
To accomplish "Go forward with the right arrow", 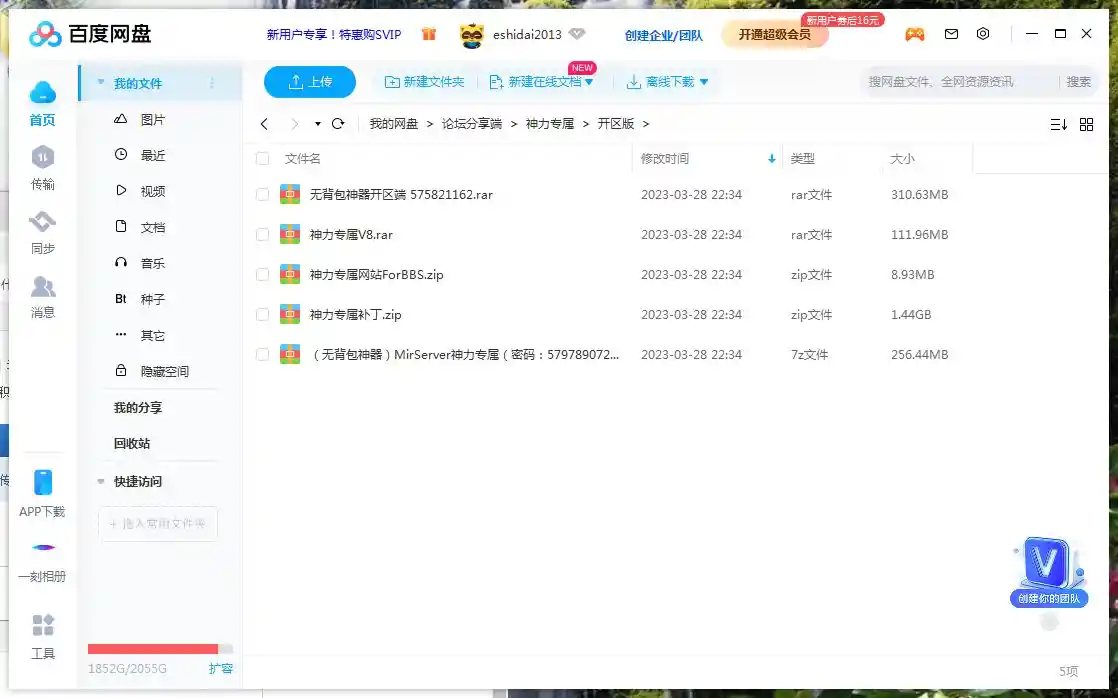I will click(294, 124).
